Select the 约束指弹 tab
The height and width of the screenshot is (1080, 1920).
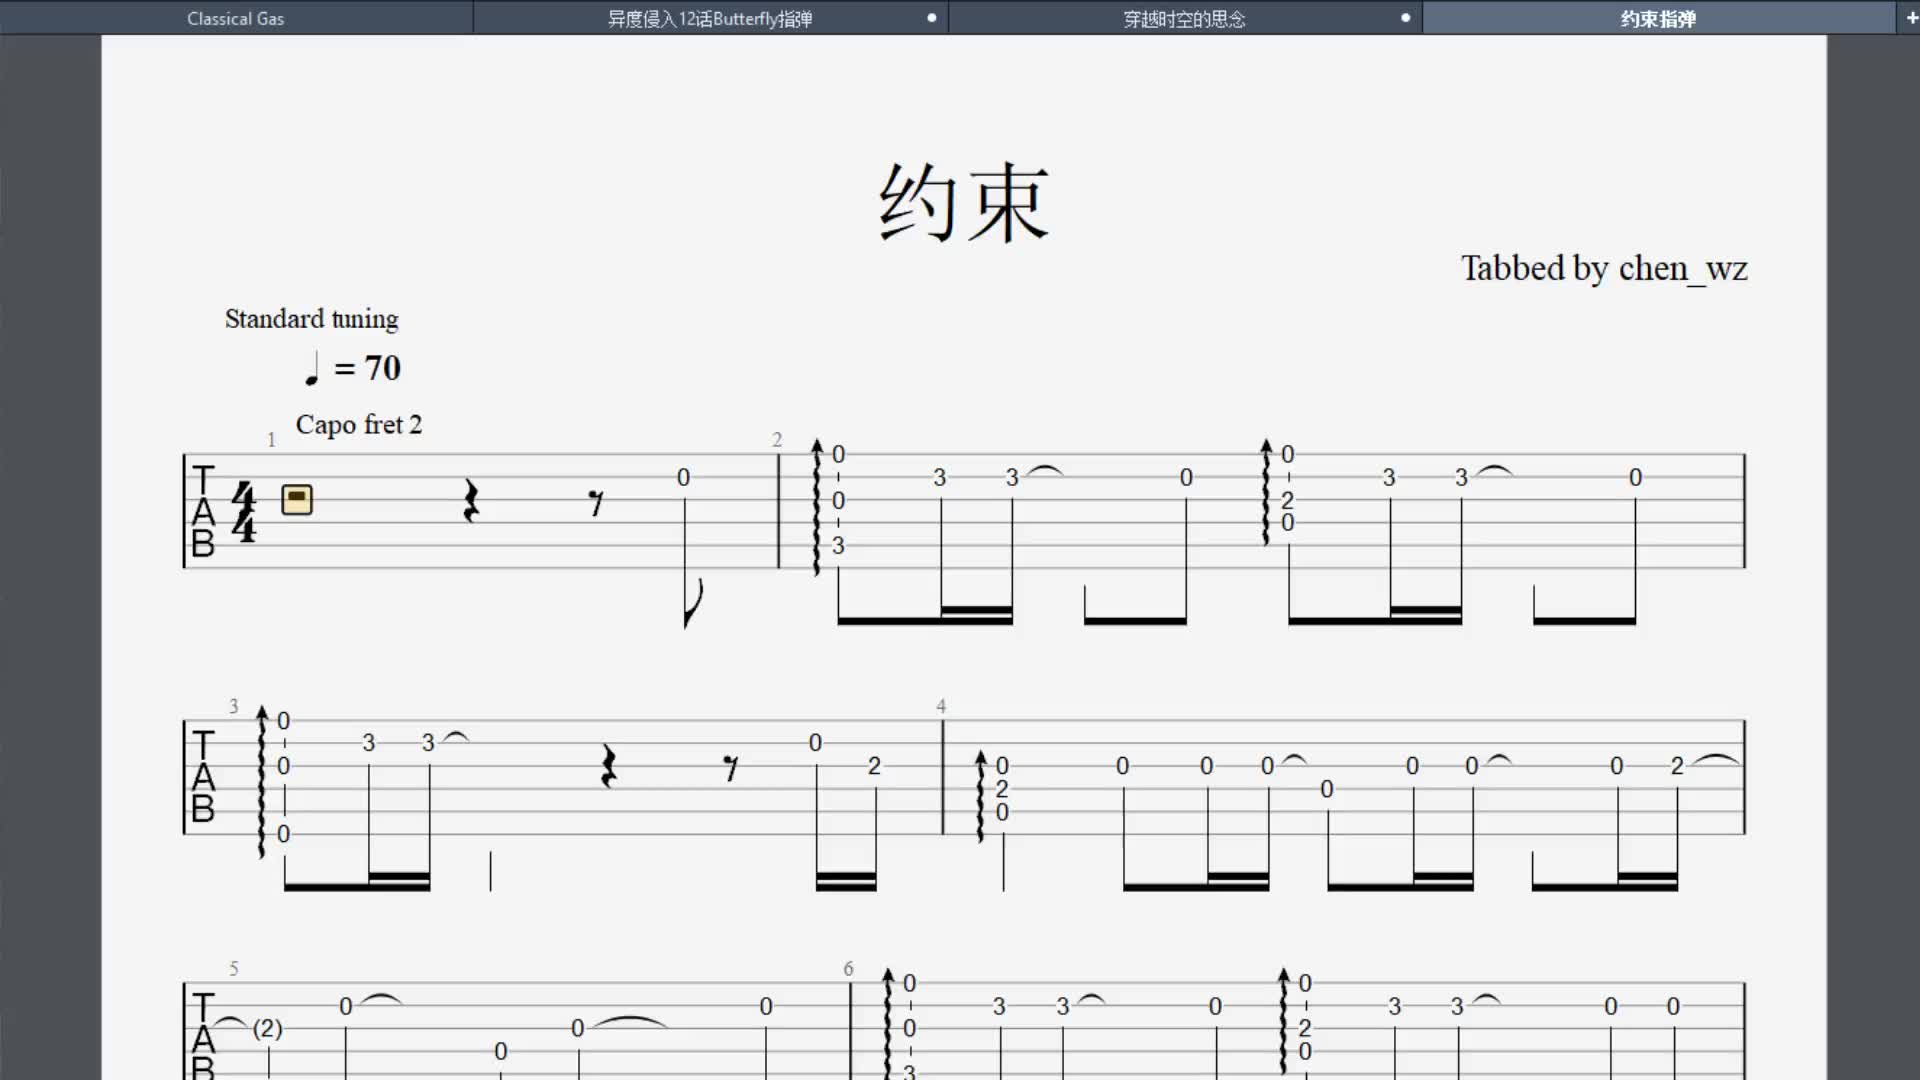pyautogui.click(x=1658, y=18)
